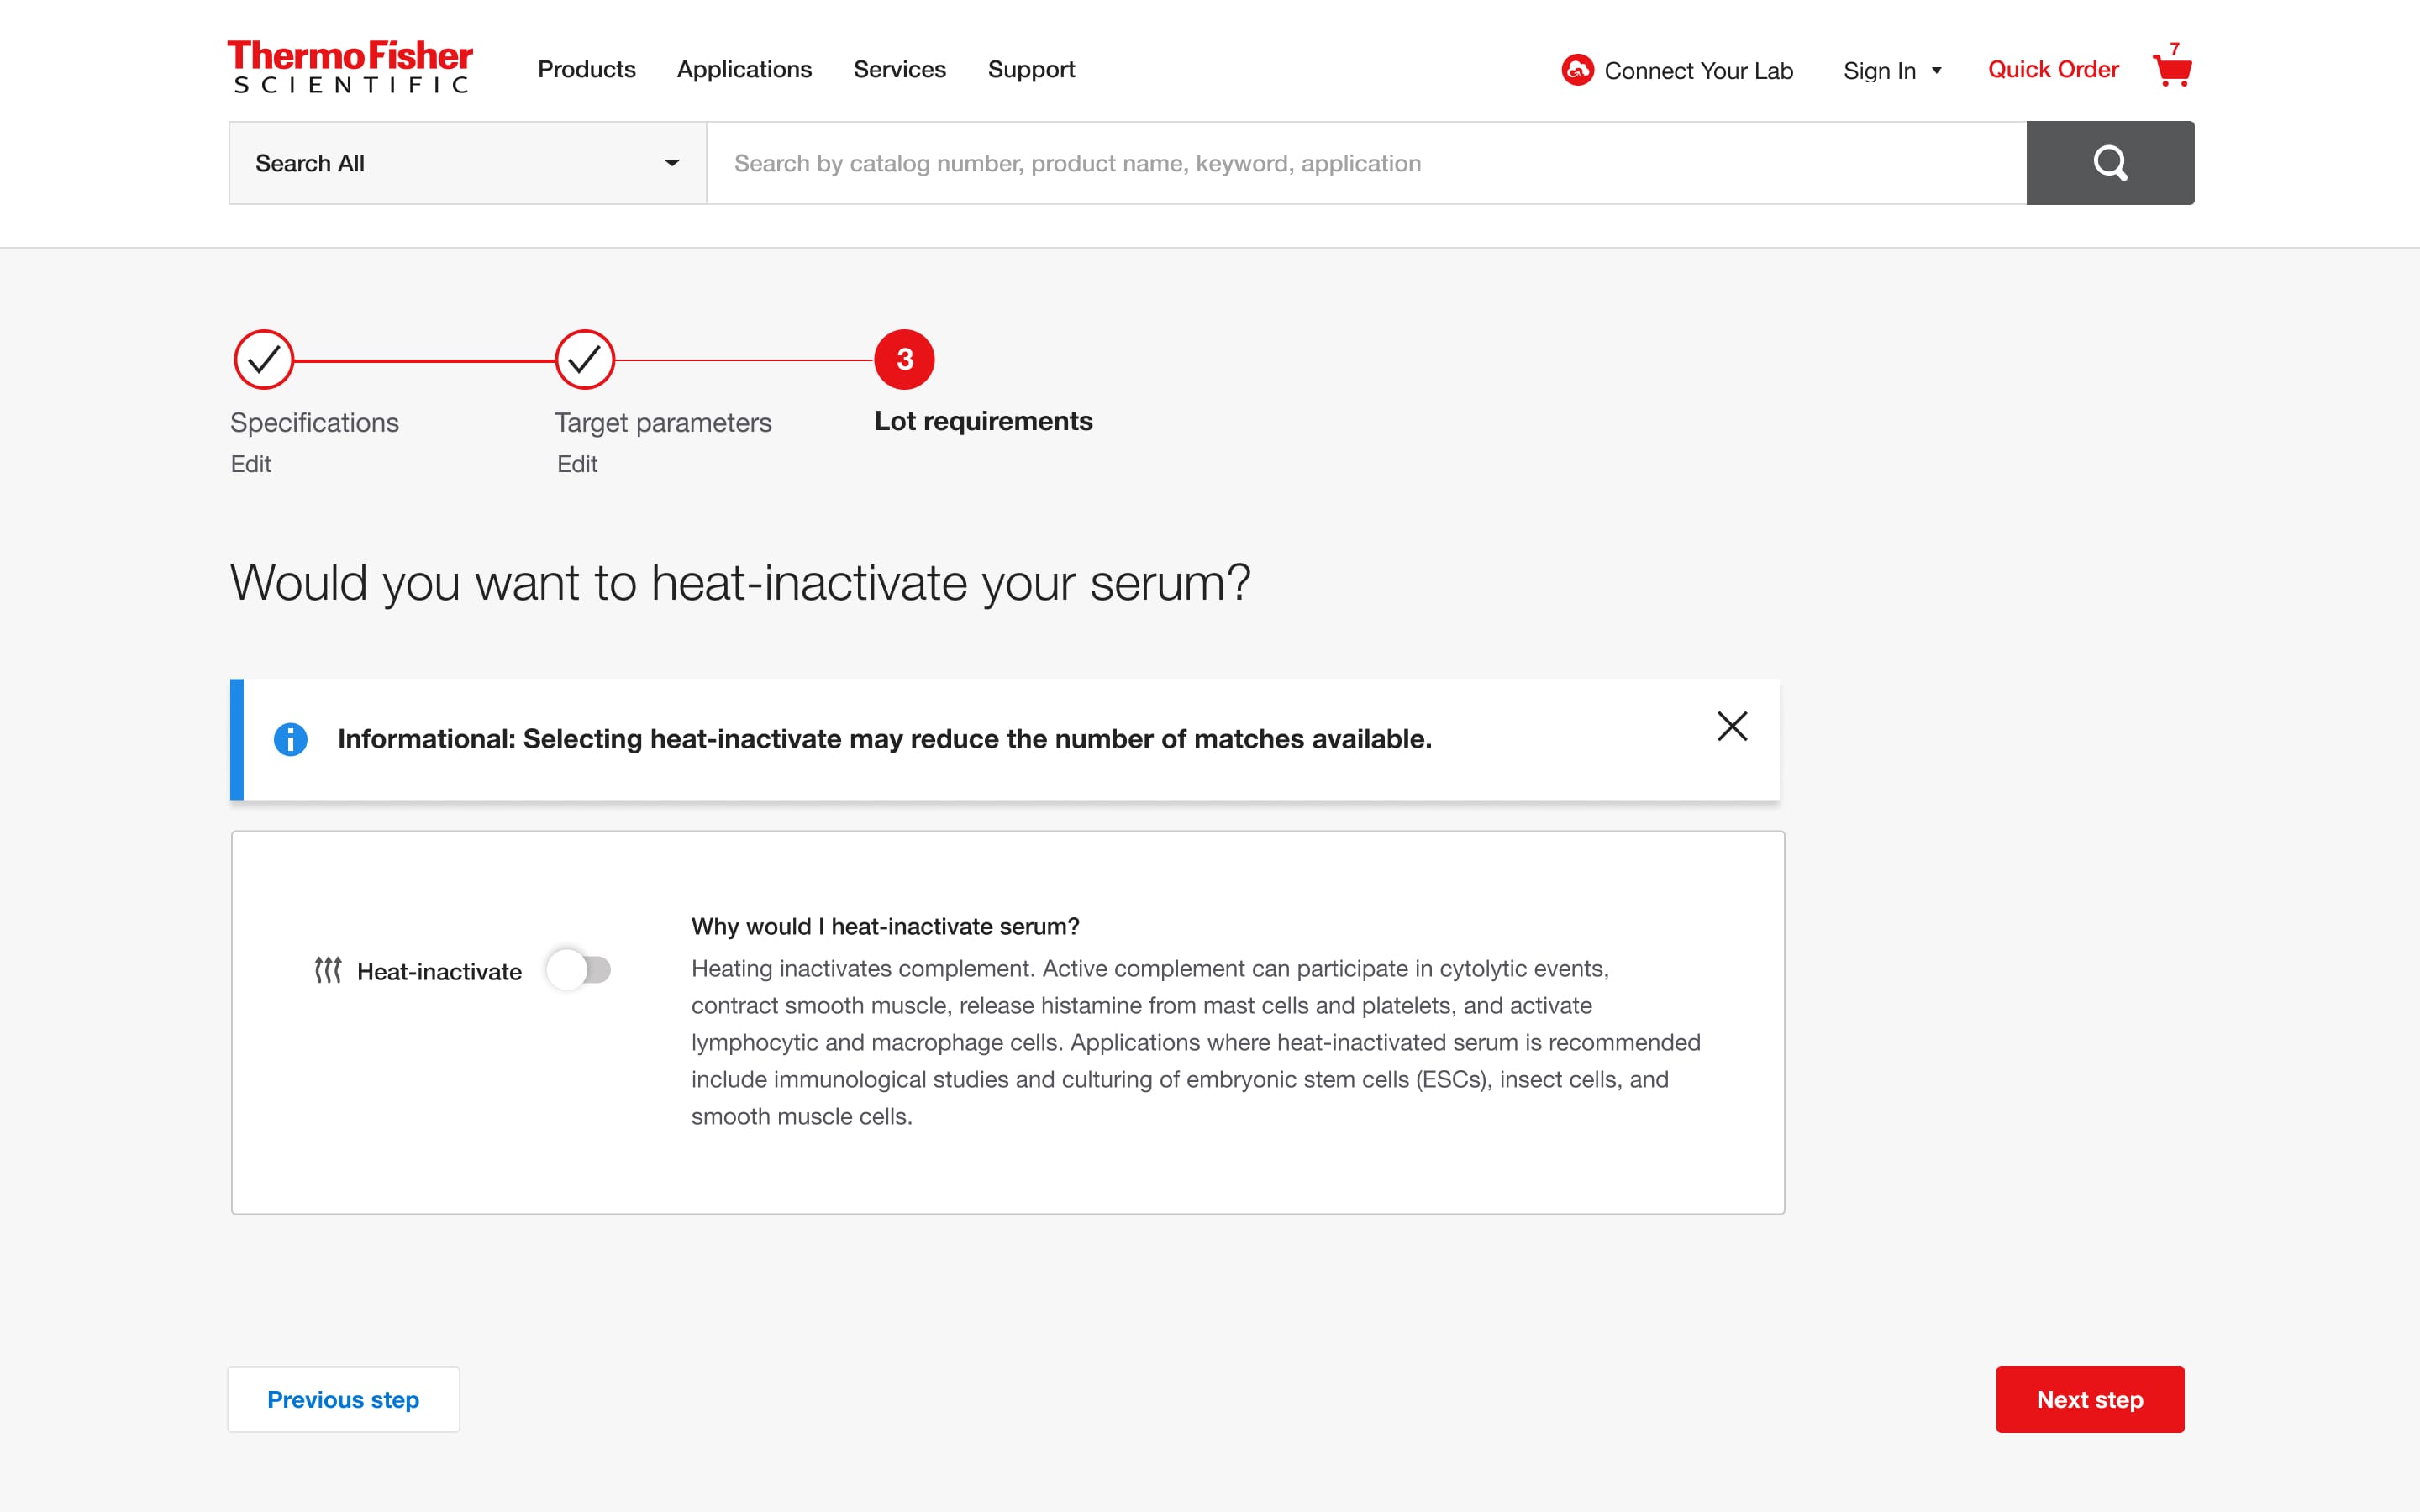Click Edit under Target parameters
Image resolution: width=2420 pixels, height=1512 pixels.
pos(577,464)
